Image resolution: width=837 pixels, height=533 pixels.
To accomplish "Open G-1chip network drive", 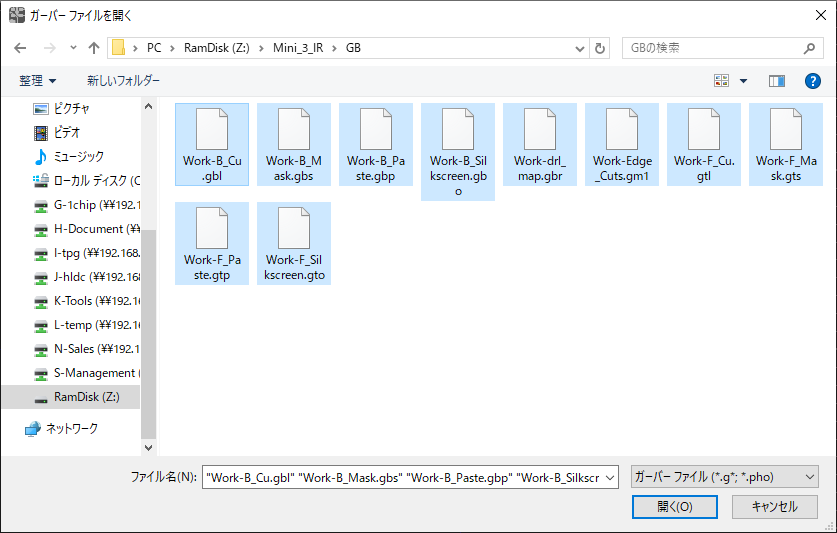I will (x=86, y=205).
